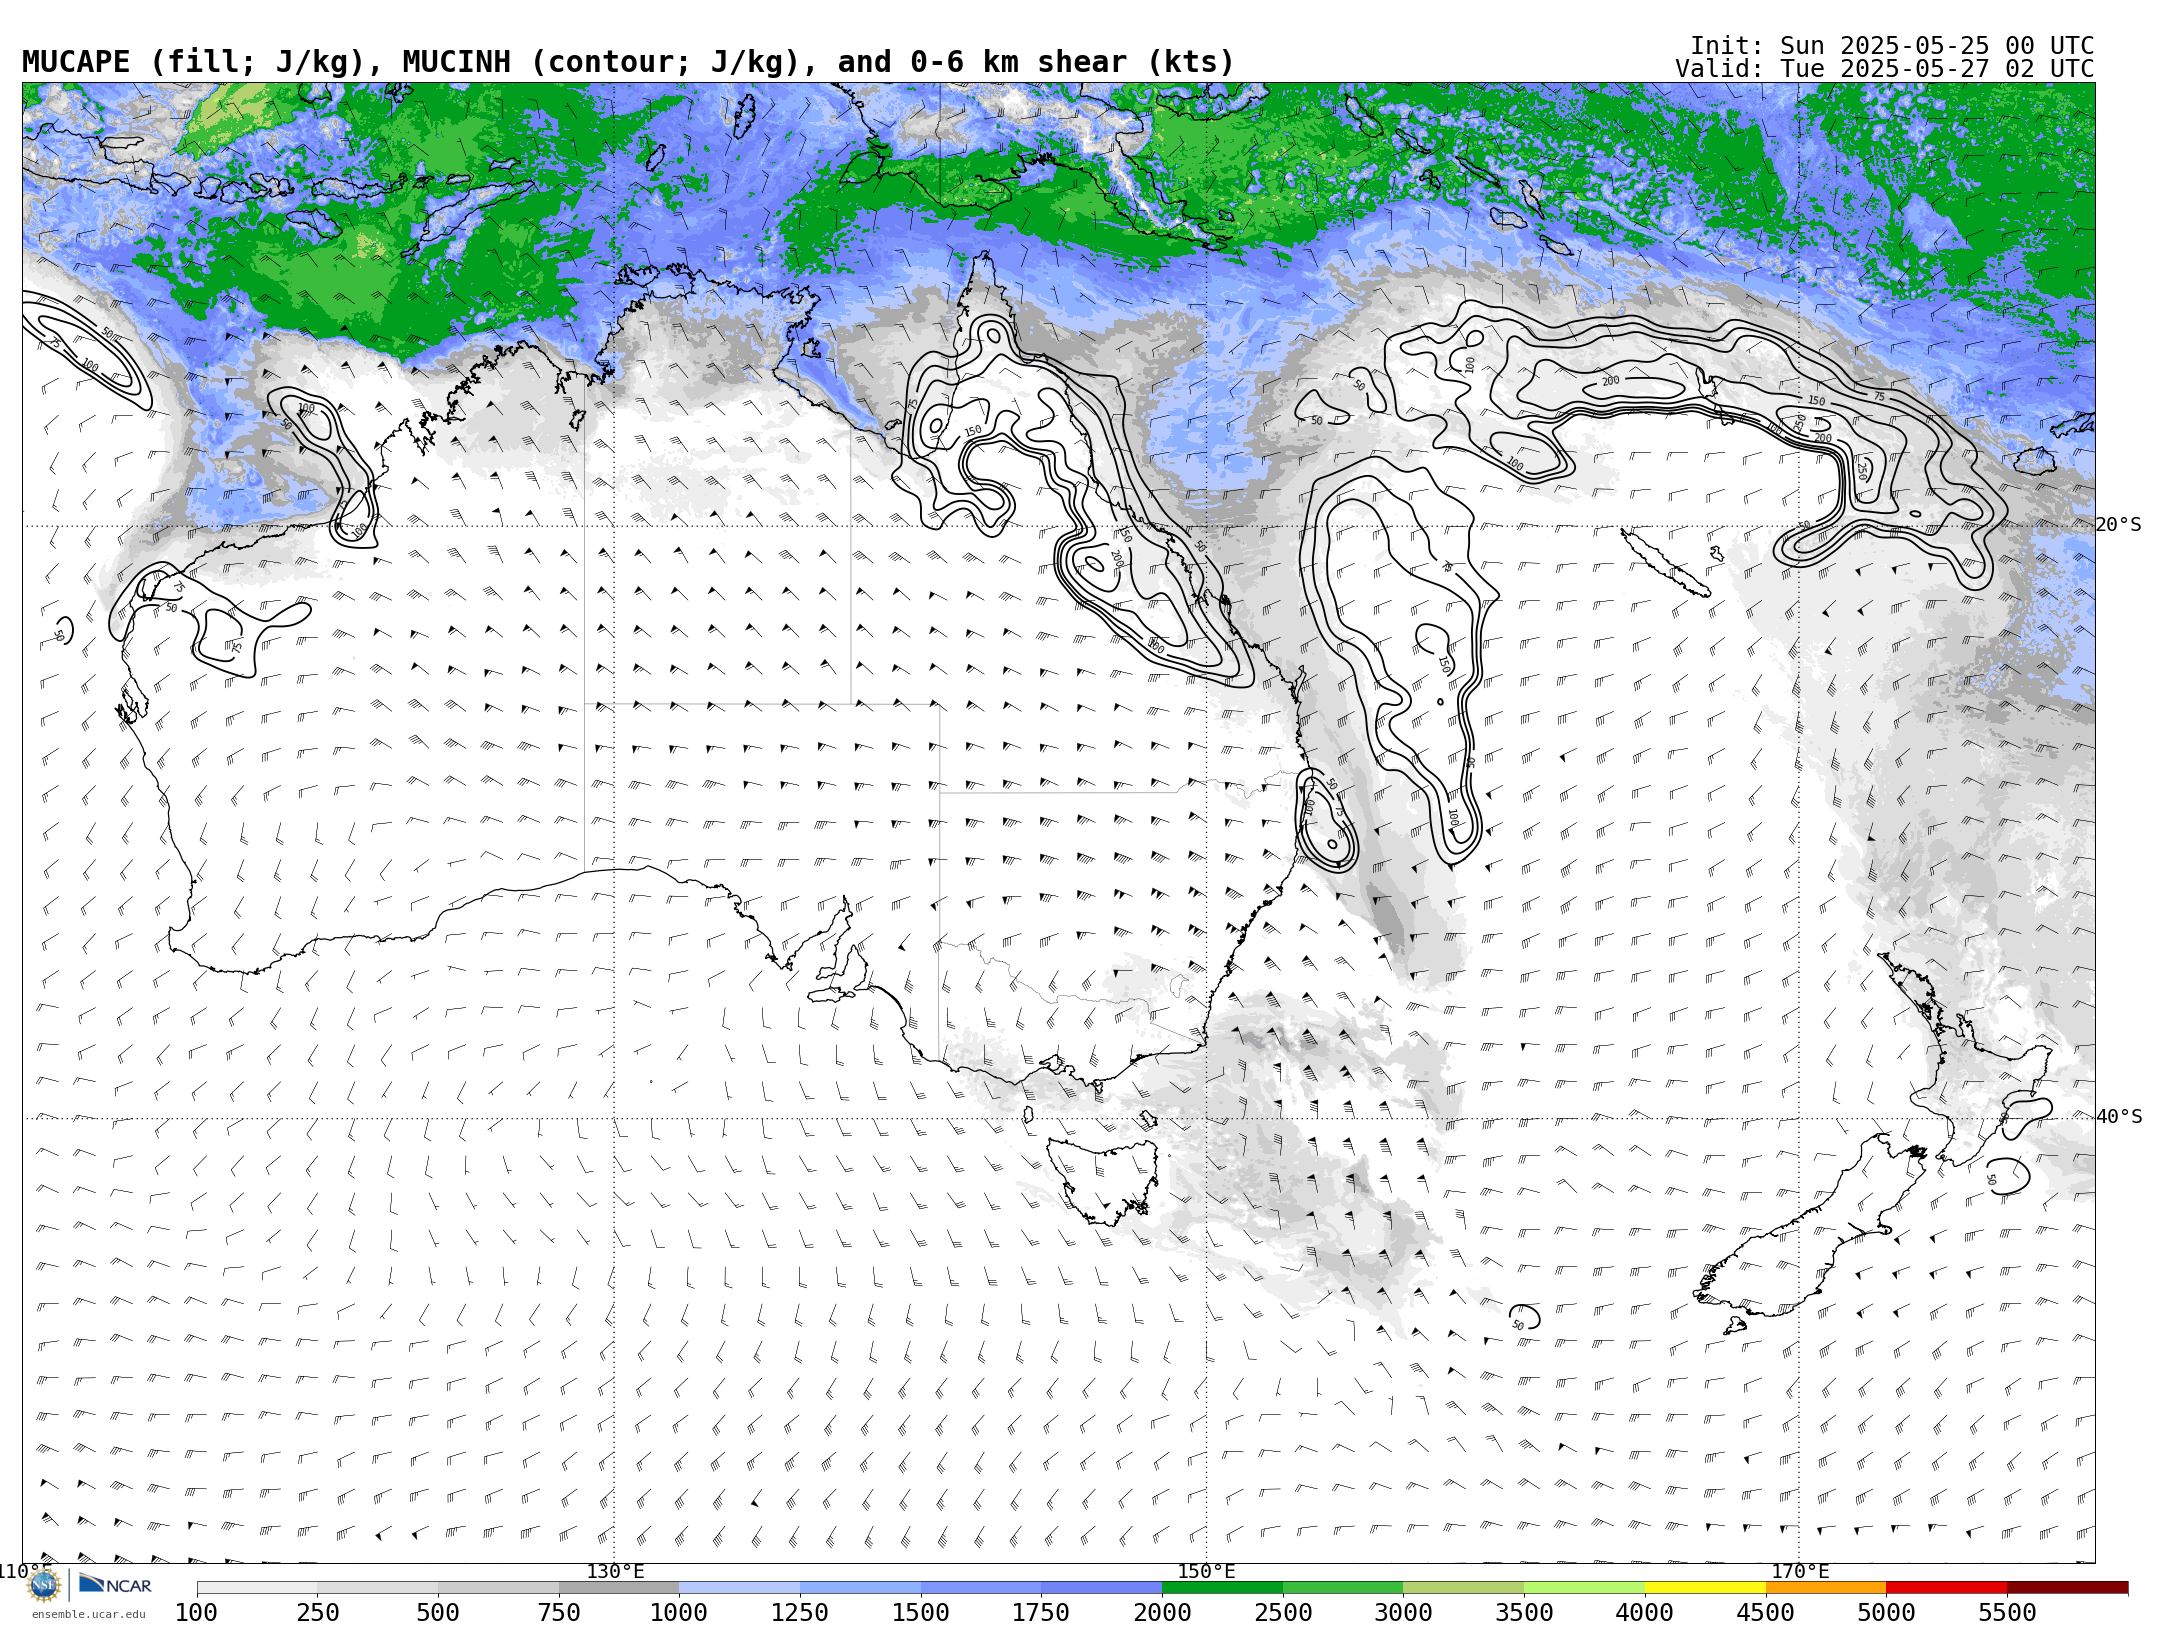
Task: Click the NCAR logo
Action: (115, 1585)
